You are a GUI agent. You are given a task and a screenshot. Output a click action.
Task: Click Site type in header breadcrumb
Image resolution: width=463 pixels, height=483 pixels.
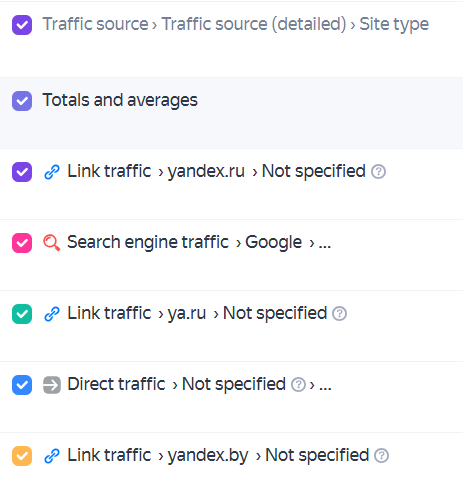(x=394, y=24)
